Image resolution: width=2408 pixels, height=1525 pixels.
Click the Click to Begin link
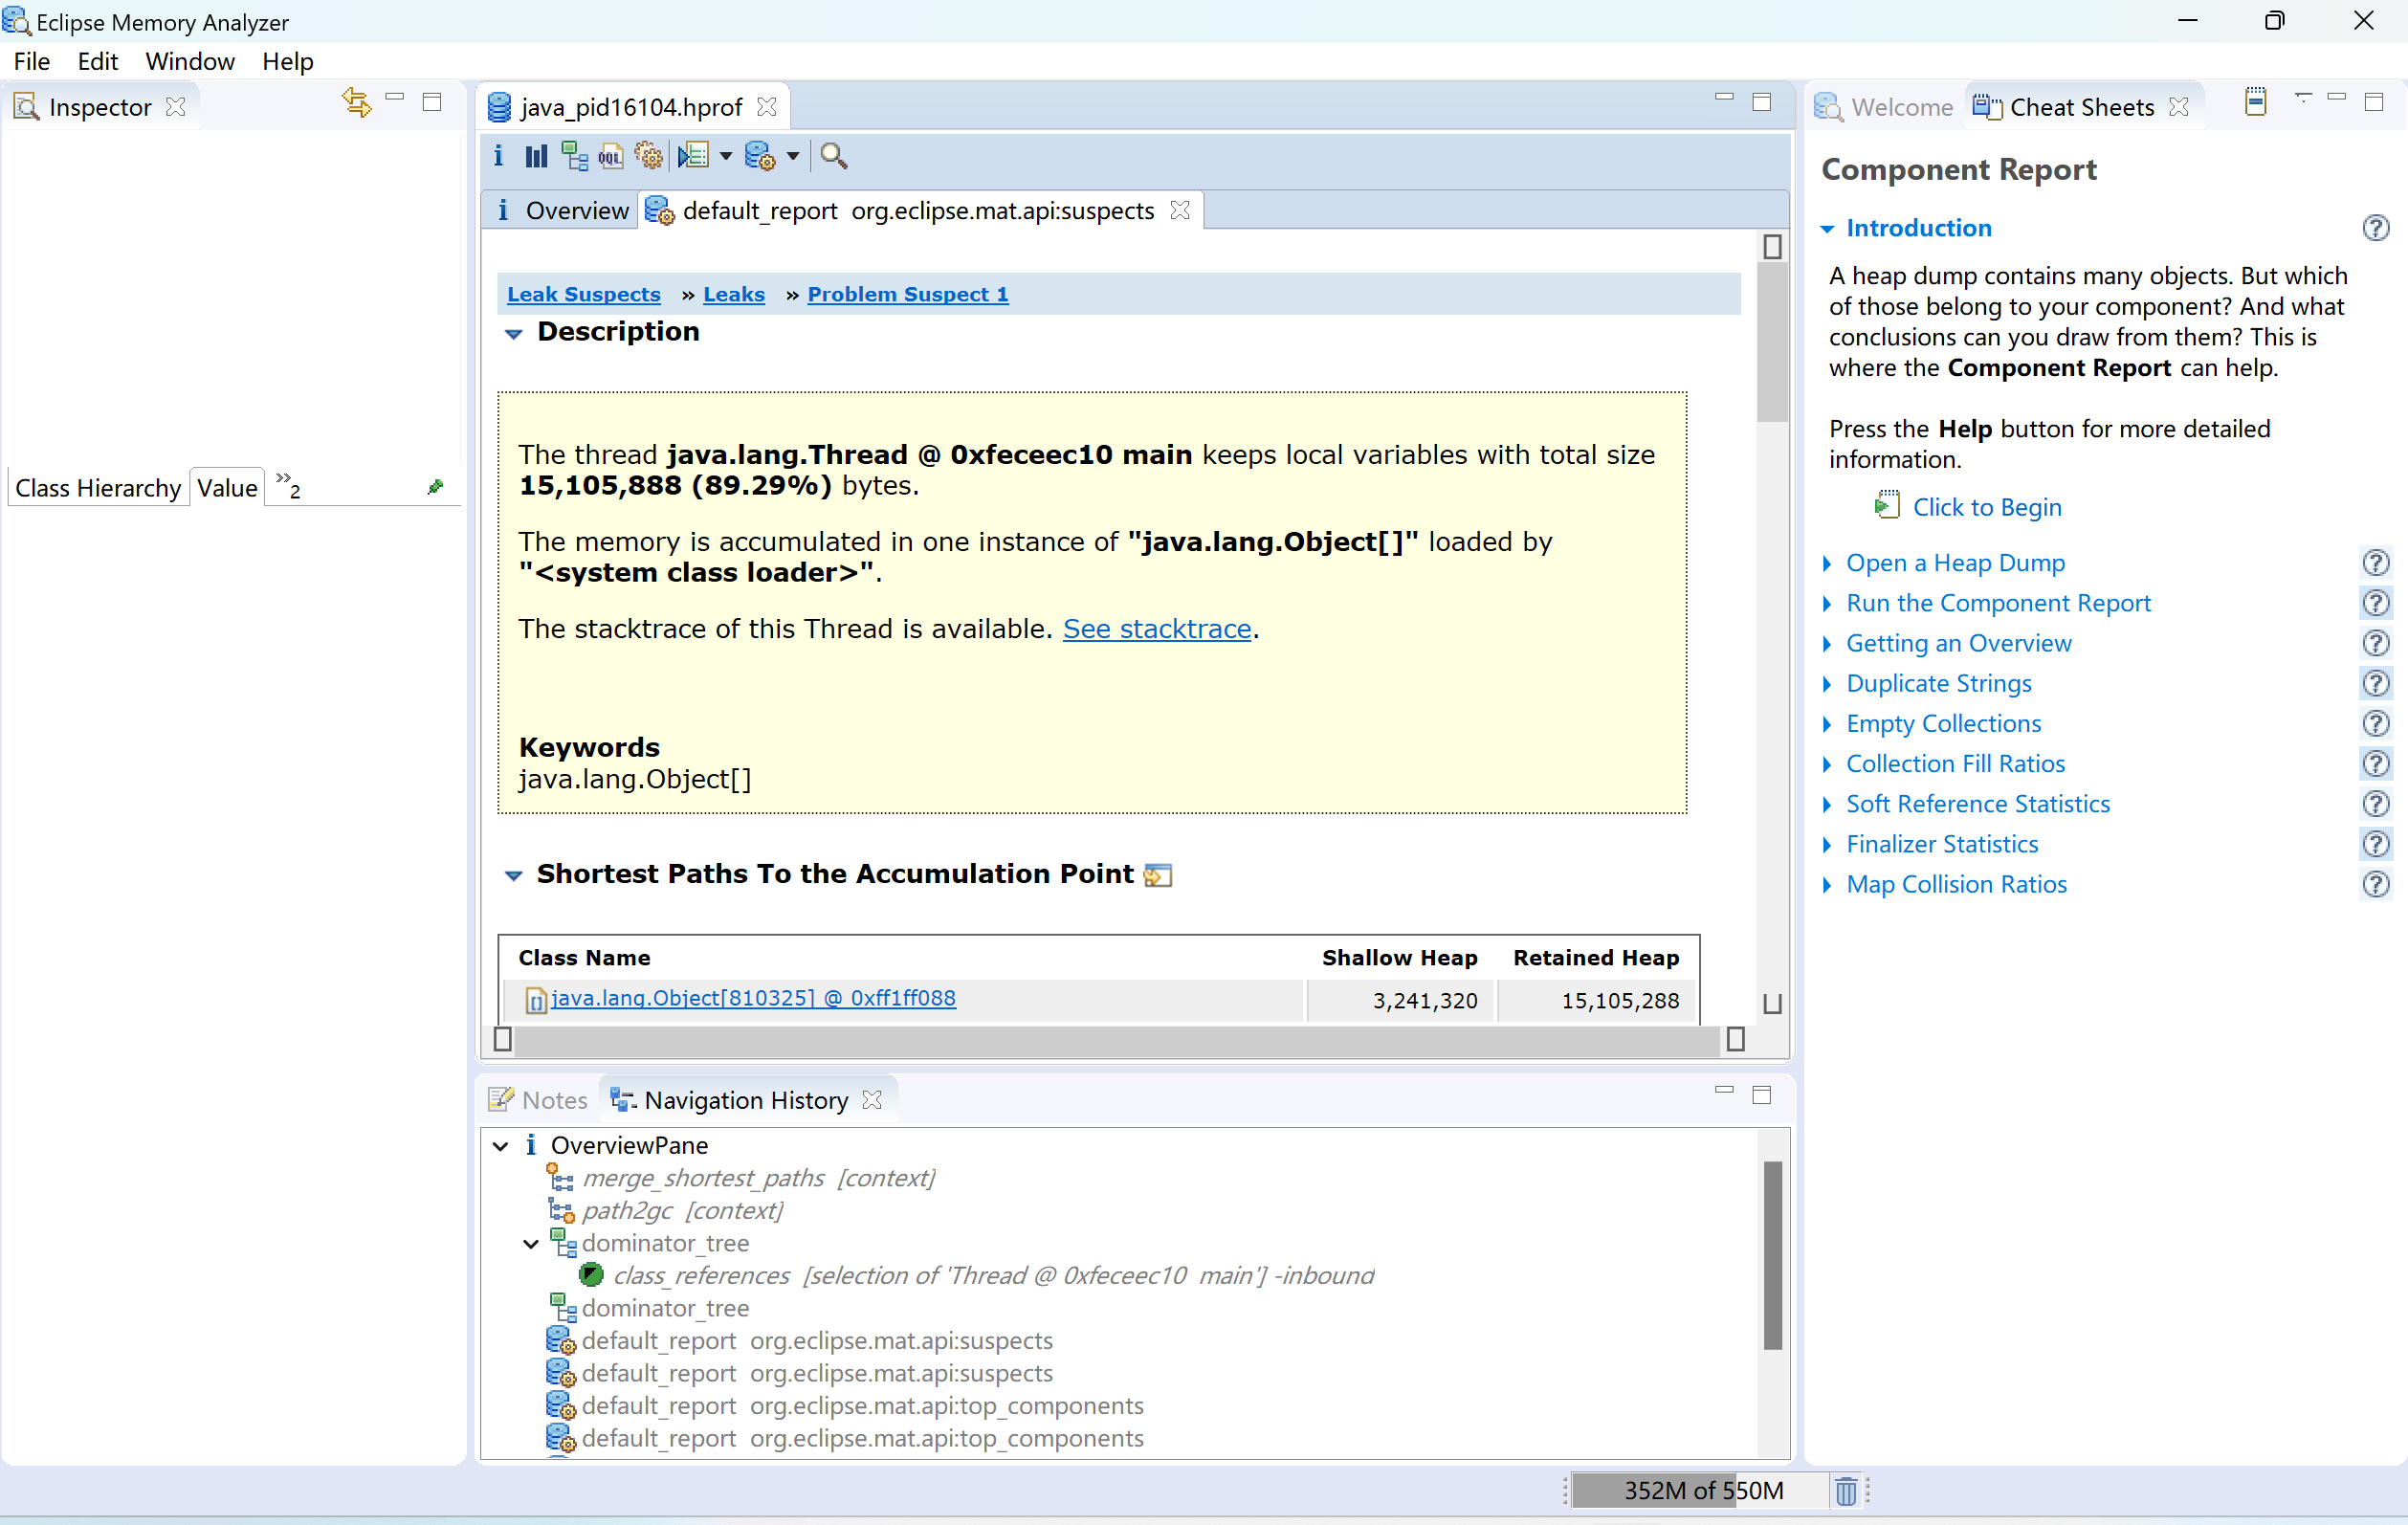pos(1987,507)
